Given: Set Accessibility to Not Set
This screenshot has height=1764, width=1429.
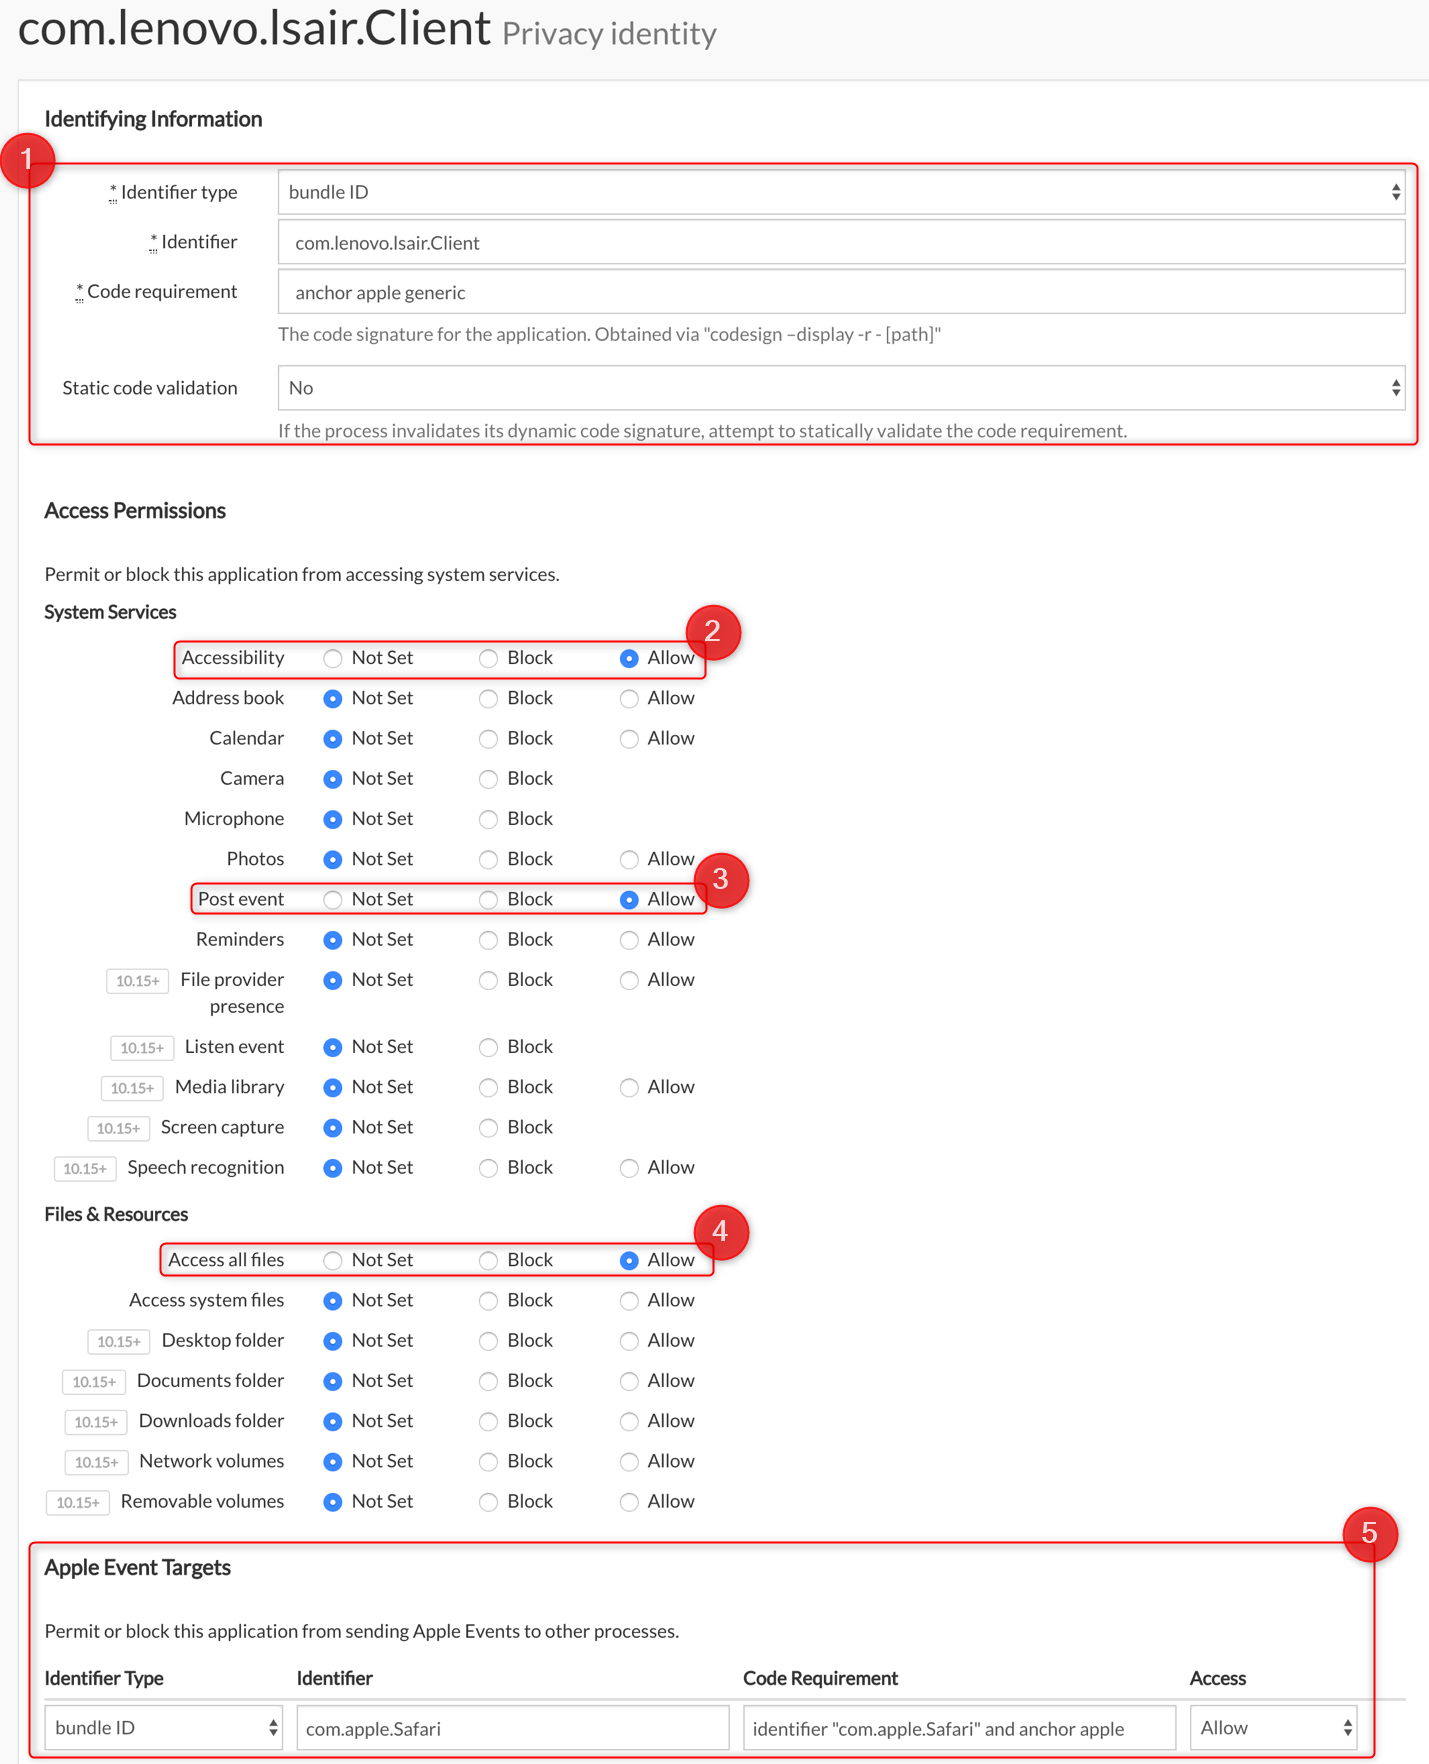Looking at the screenshot, I should (333, 658).
